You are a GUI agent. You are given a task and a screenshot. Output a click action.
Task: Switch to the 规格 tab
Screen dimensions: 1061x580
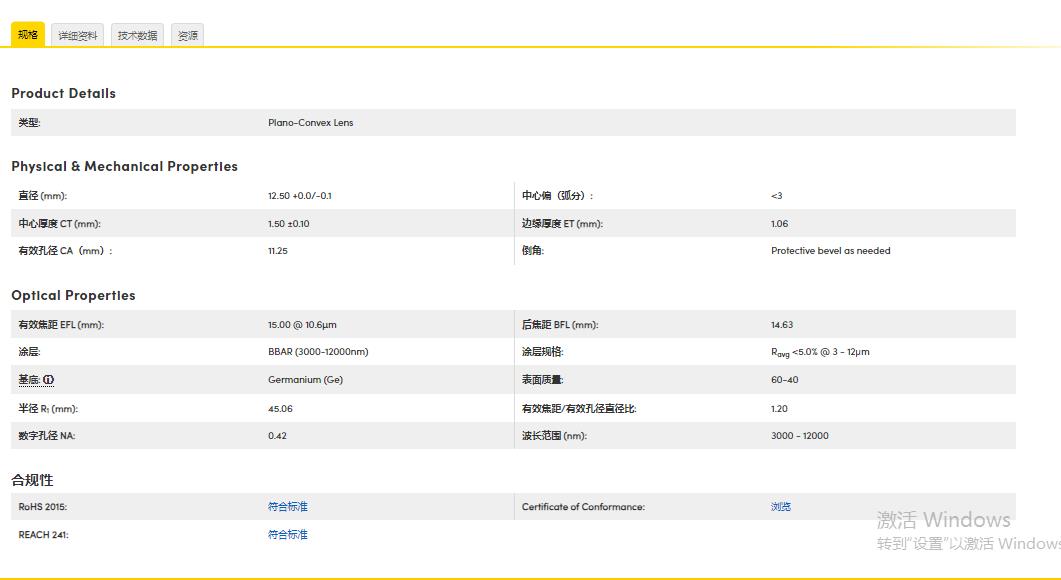[28, 33]
